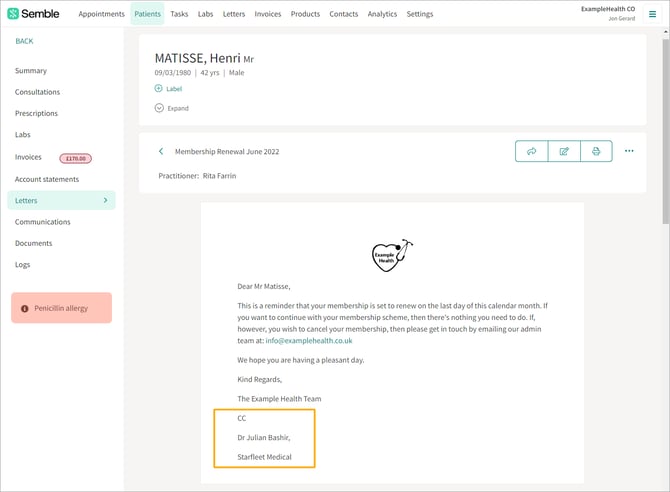Image resolution: width=670 pixels, height=492 pixels.
Task: Click the back arrow beside Membership Renewal
Action: point(161,152)
